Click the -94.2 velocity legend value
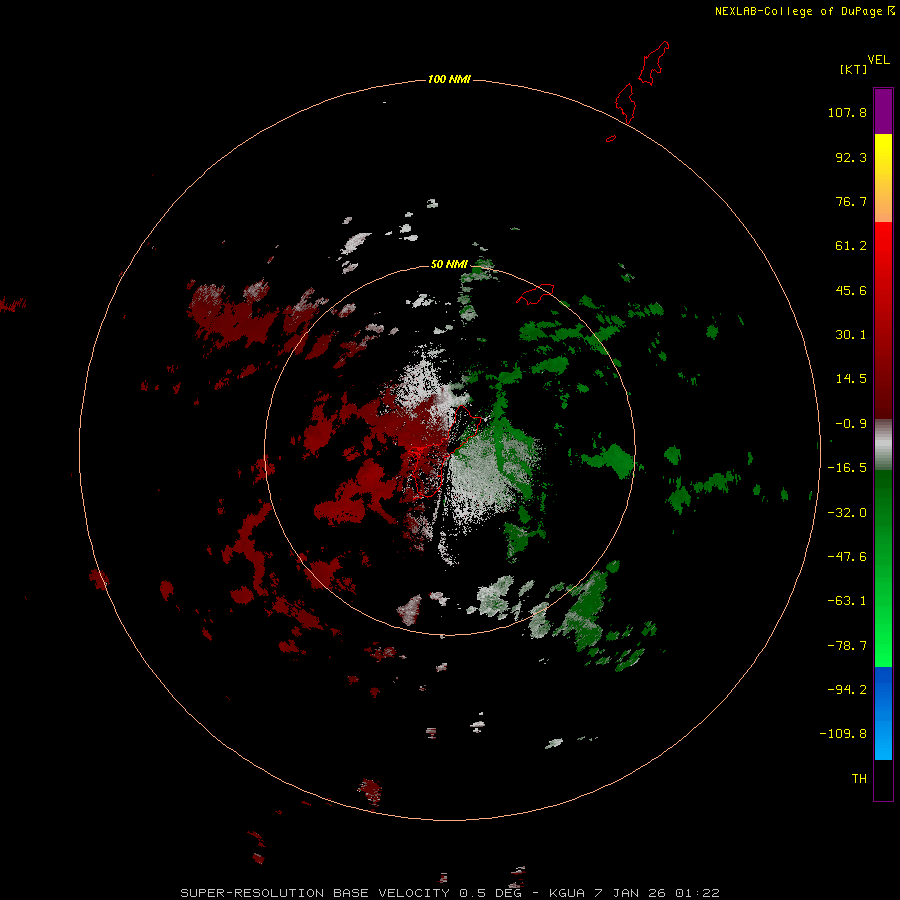This screenshot has width=900, height=900. pyautogui.click(x=847, y=690)
